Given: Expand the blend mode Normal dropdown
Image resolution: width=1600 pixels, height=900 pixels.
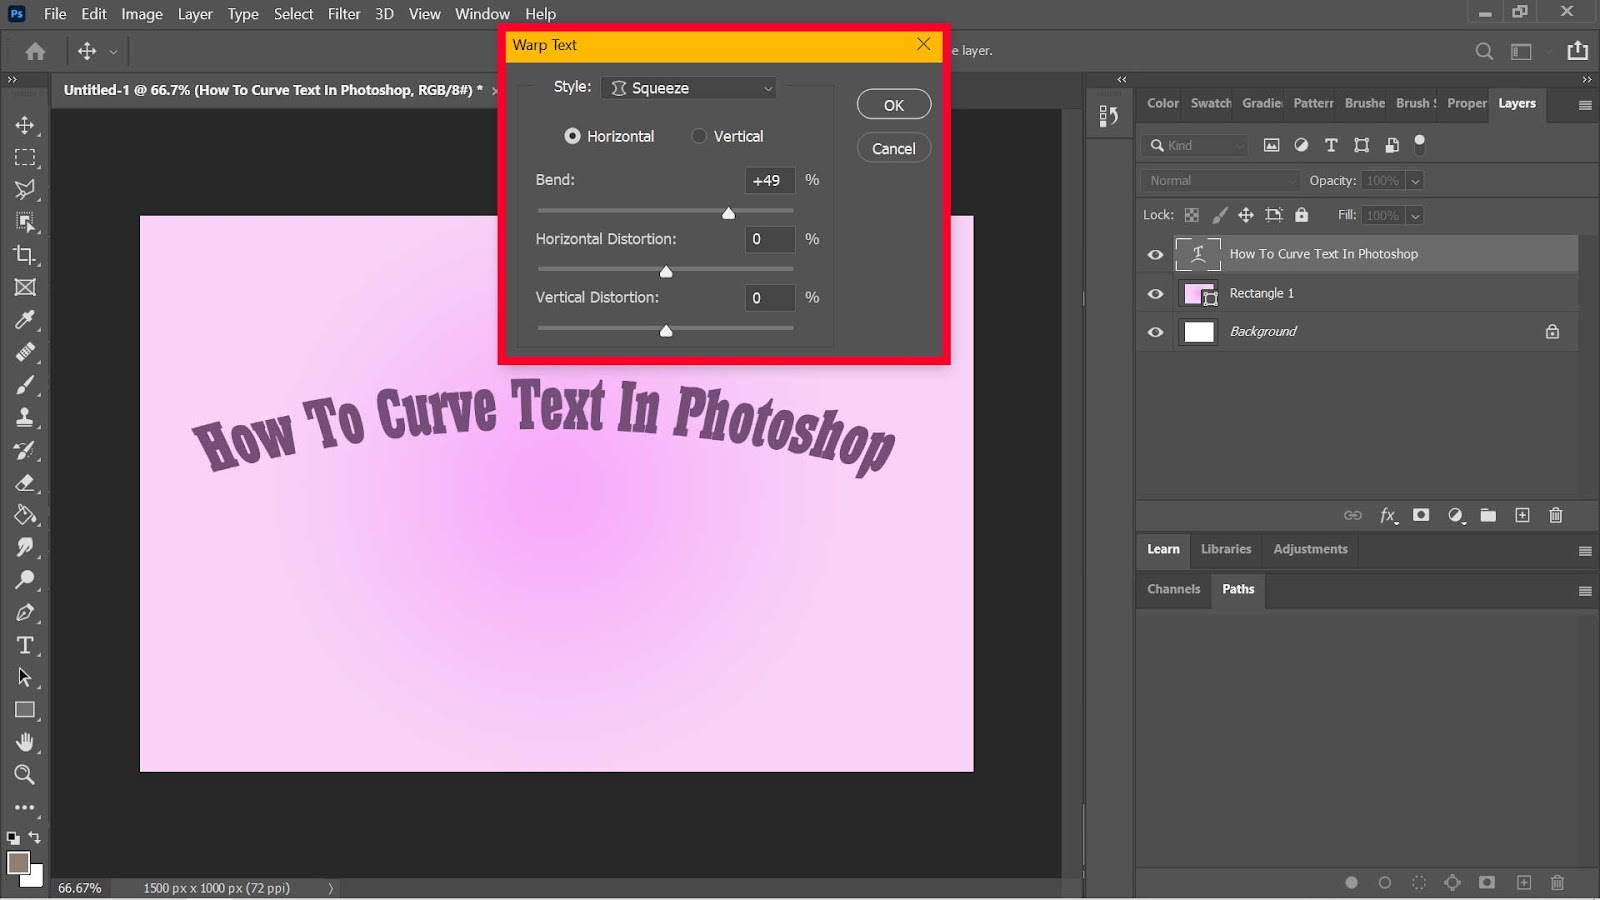Looking at the screenshot, I should [x=1220, y=181].
